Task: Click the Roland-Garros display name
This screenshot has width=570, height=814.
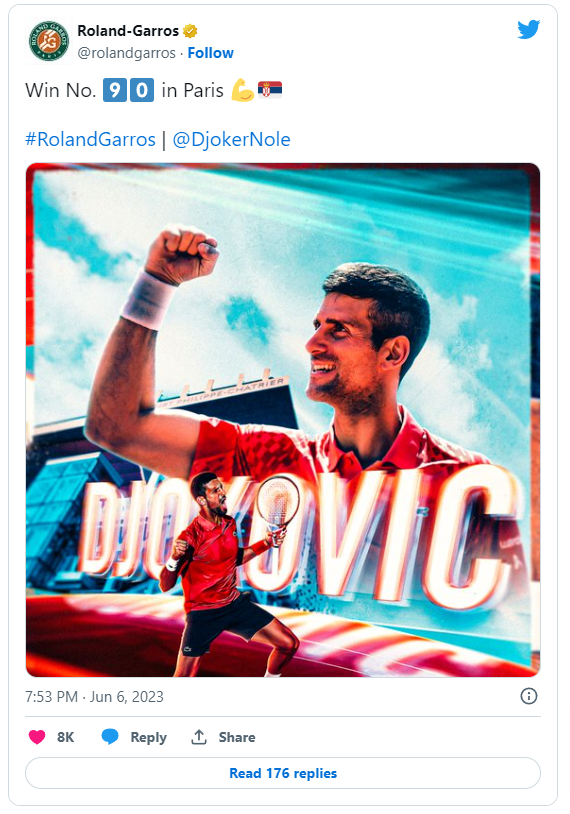Action: pos(128,31)
